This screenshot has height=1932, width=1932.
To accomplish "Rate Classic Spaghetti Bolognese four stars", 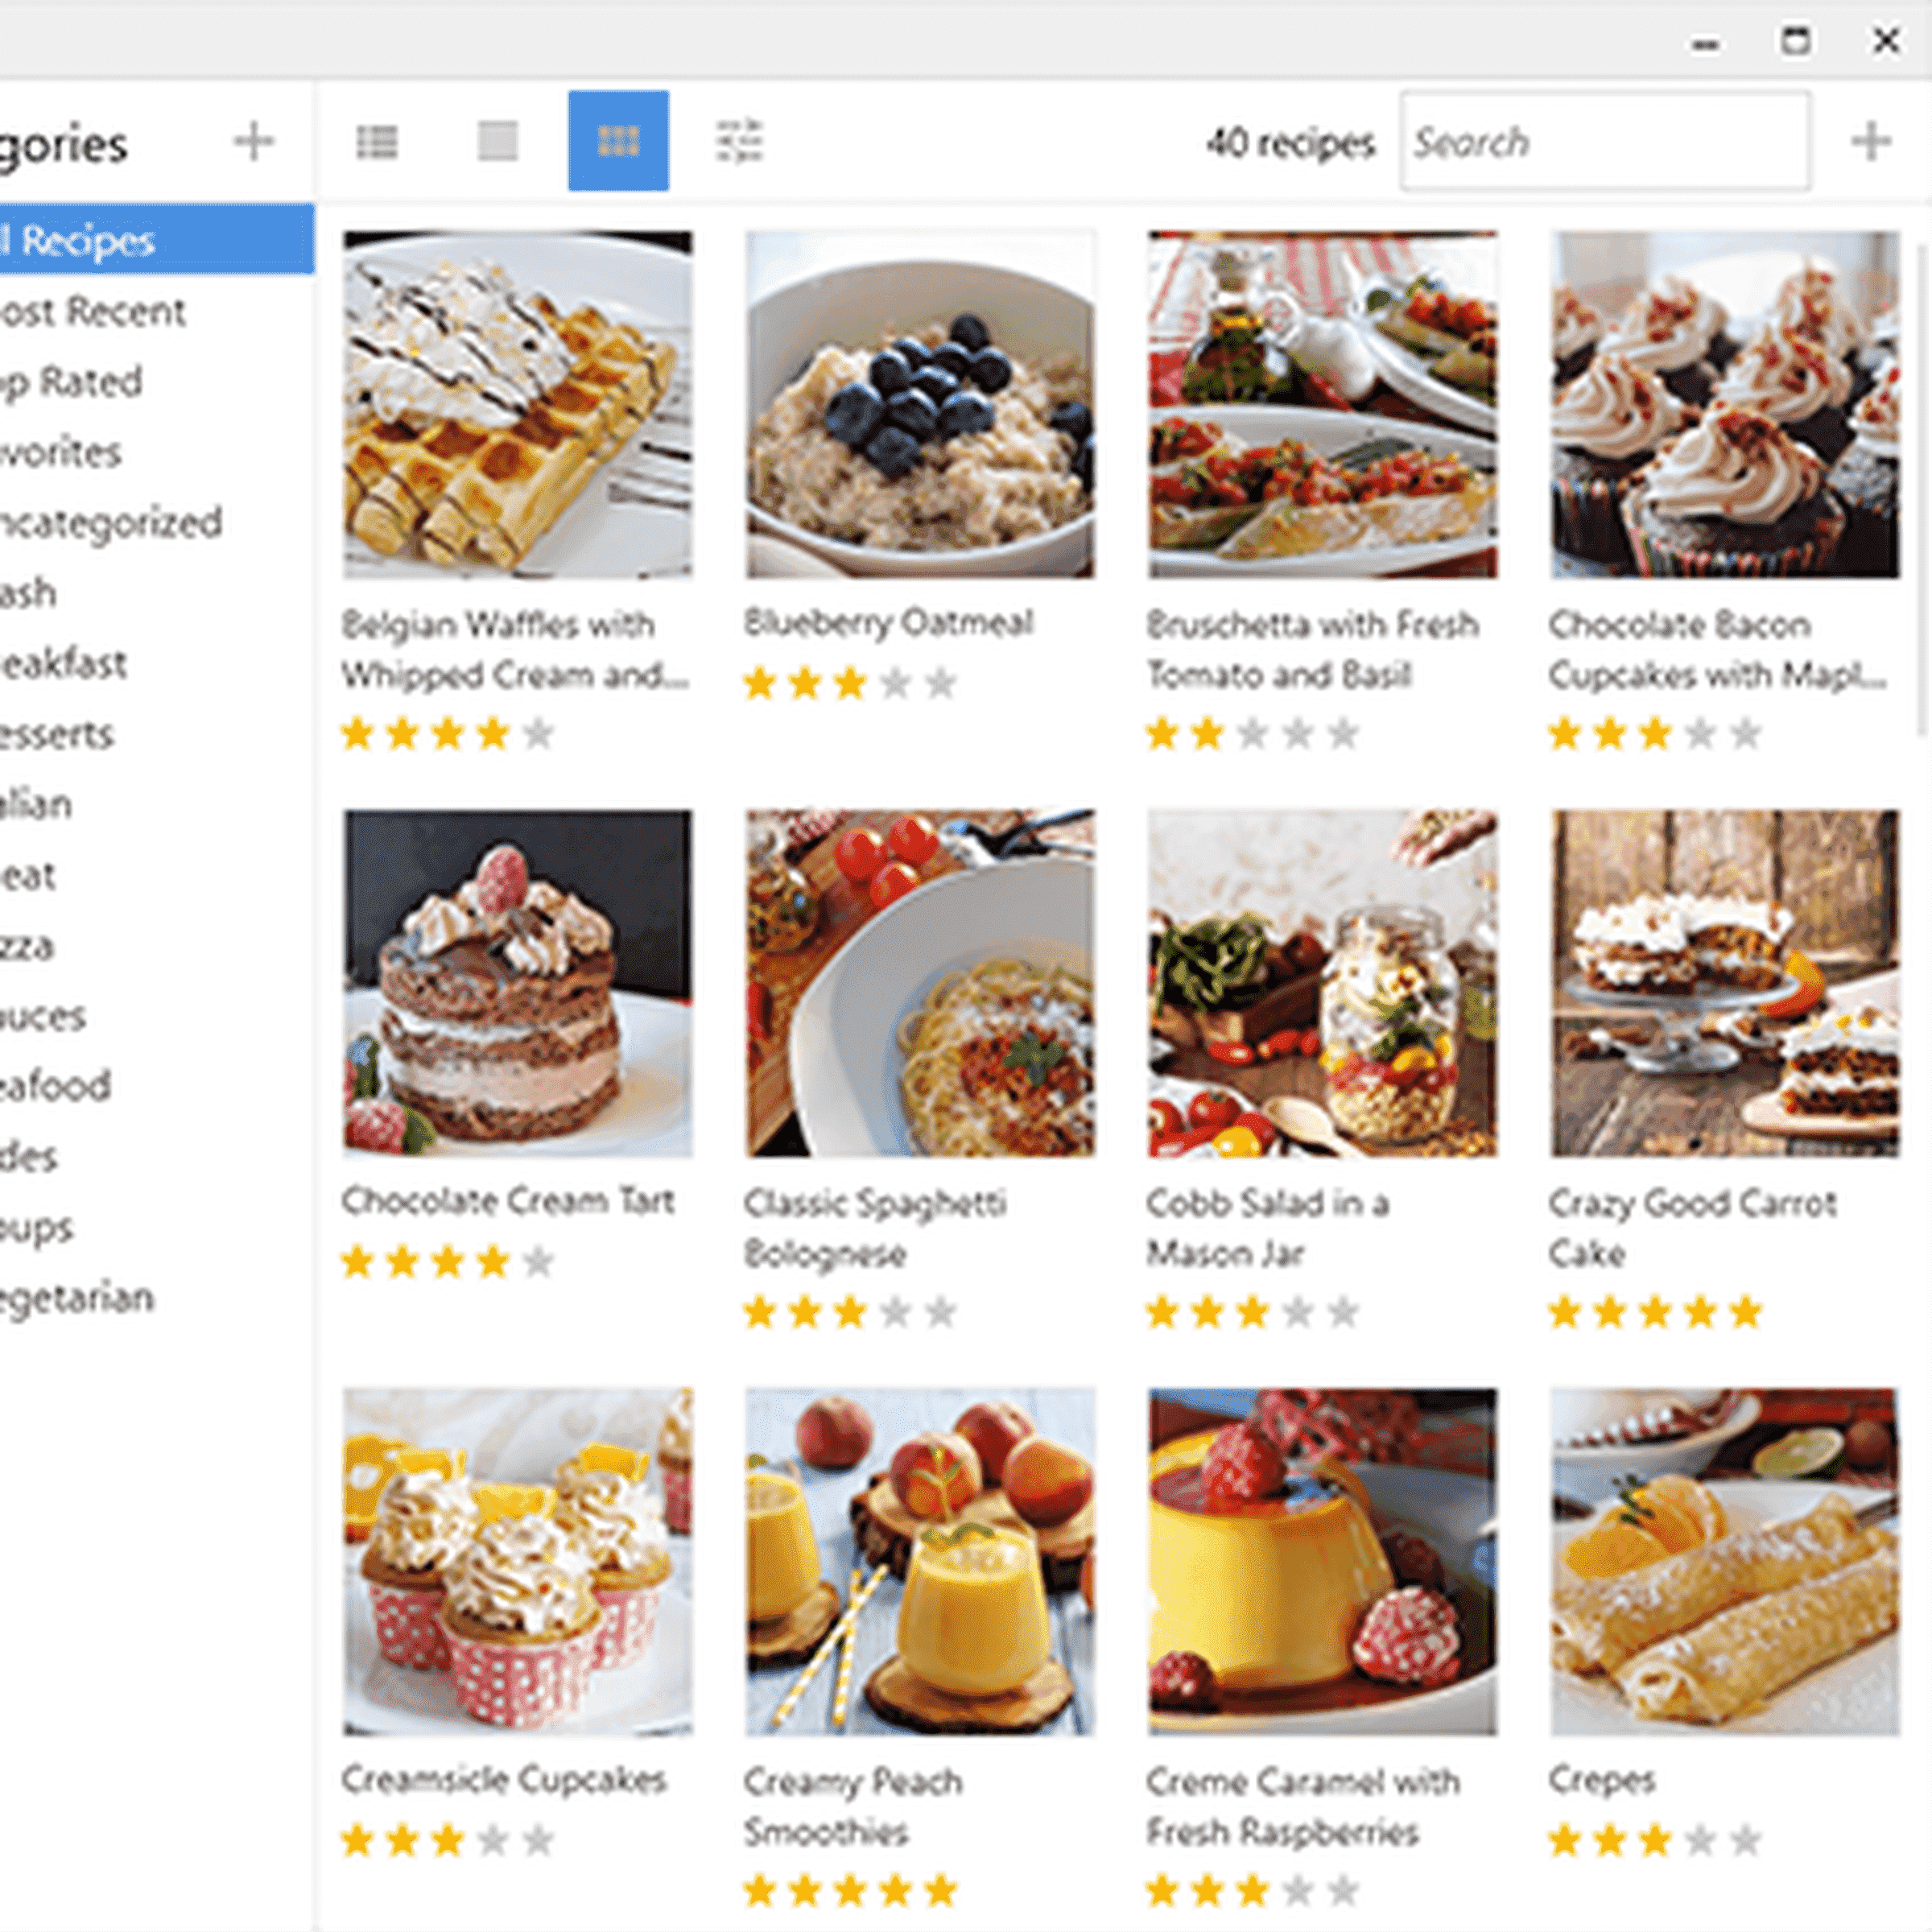I will coord(895,1312).
